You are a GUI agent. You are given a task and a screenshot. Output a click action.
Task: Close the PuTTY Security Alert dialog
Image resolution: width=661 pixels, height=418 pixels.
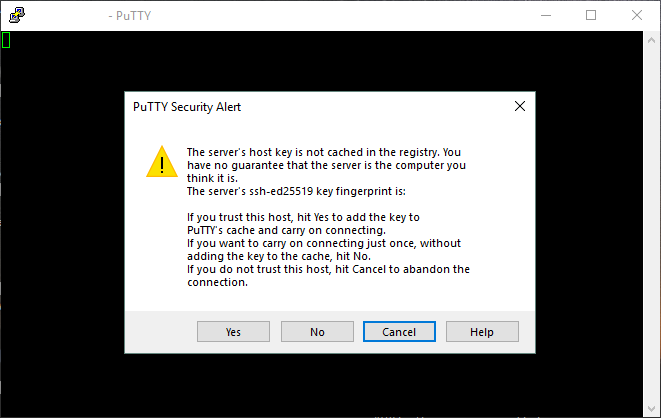[520, 106]
